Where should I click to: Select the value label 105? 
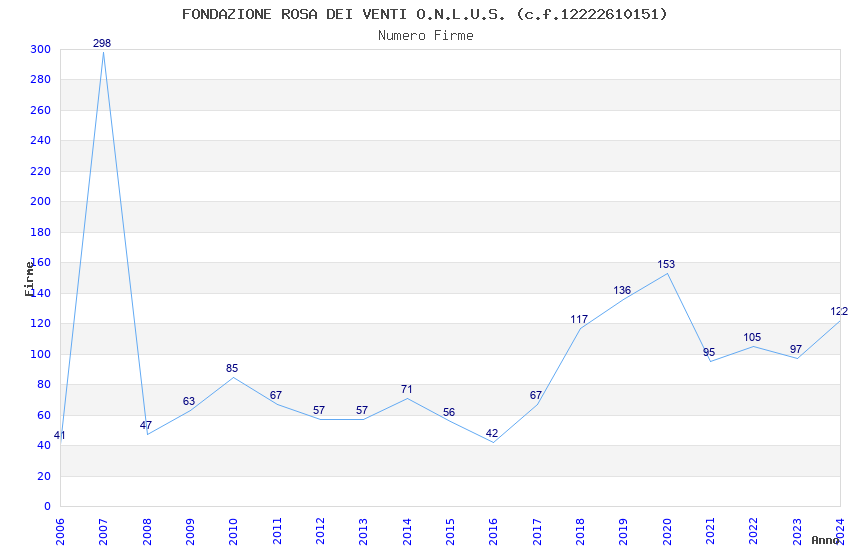point(752,337)
